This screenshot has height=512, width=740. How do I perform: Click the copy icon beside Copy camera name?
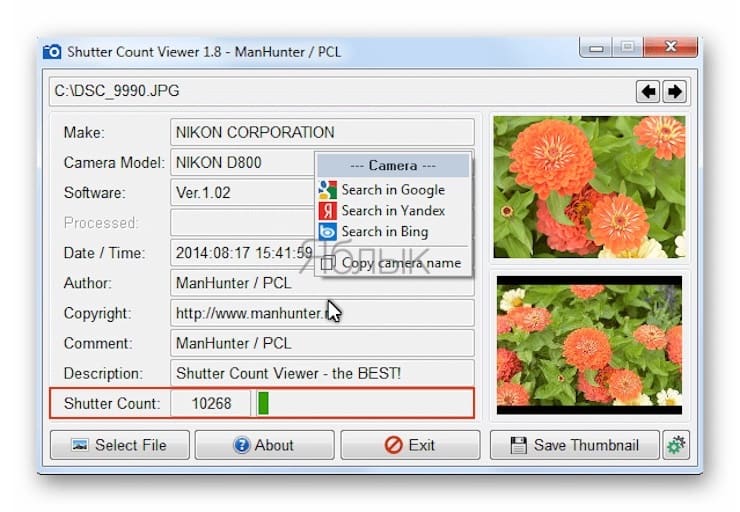point(328,263)
